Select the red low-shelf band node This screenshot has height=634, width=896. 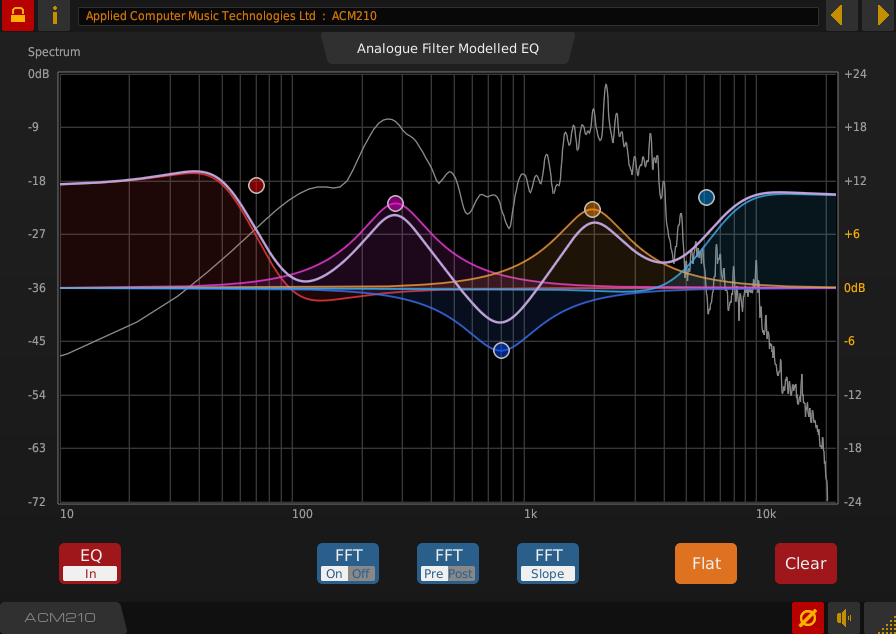tap(256, 185)
